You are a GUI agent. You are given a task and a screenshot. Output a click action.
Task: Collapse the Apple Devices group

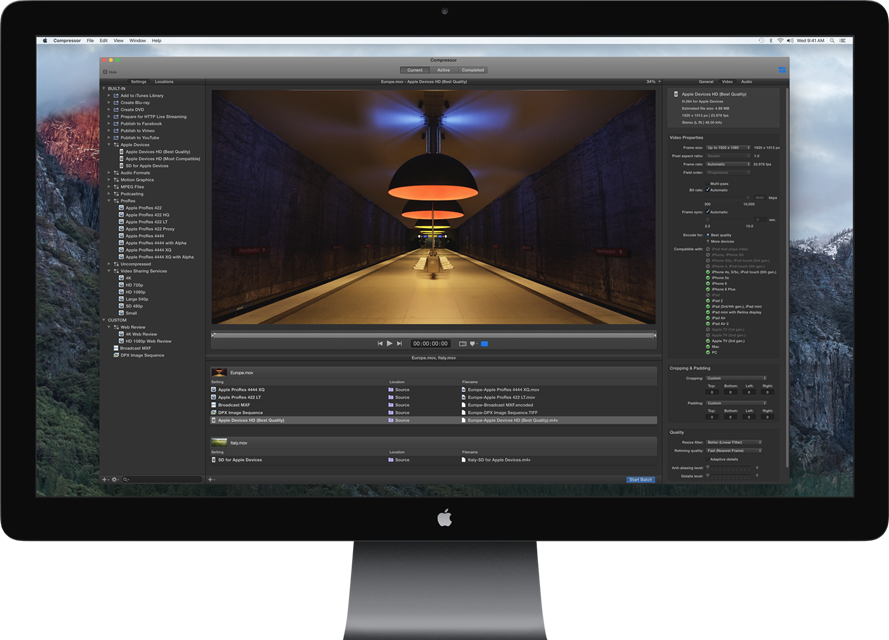click(x=109, y=145)
